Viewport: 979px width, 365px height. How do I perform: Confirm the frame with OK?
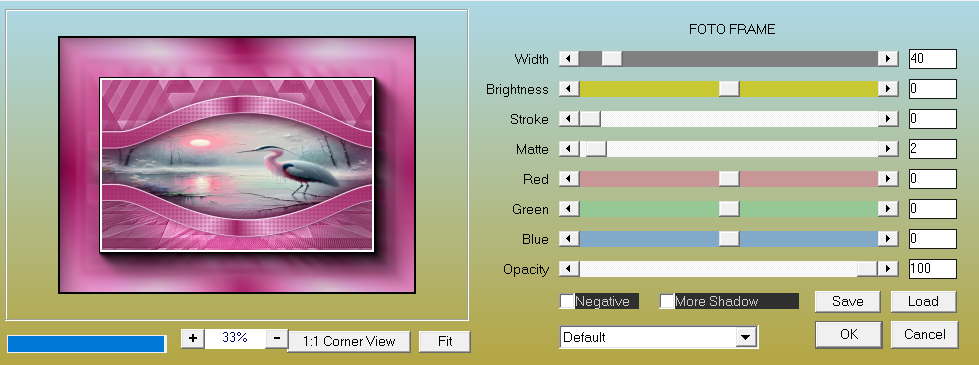point(849,334)
